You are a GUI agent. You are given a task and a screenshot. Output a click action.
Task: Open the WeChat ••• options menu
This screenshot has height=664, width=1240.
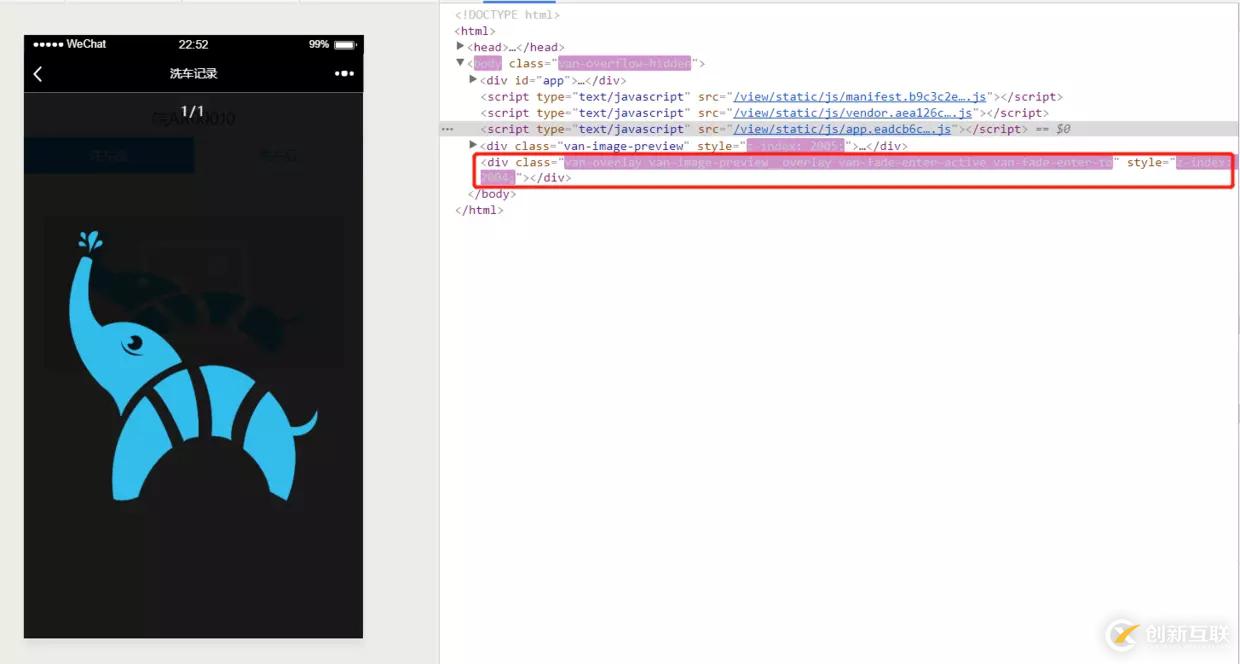click(x=343, y=73)
